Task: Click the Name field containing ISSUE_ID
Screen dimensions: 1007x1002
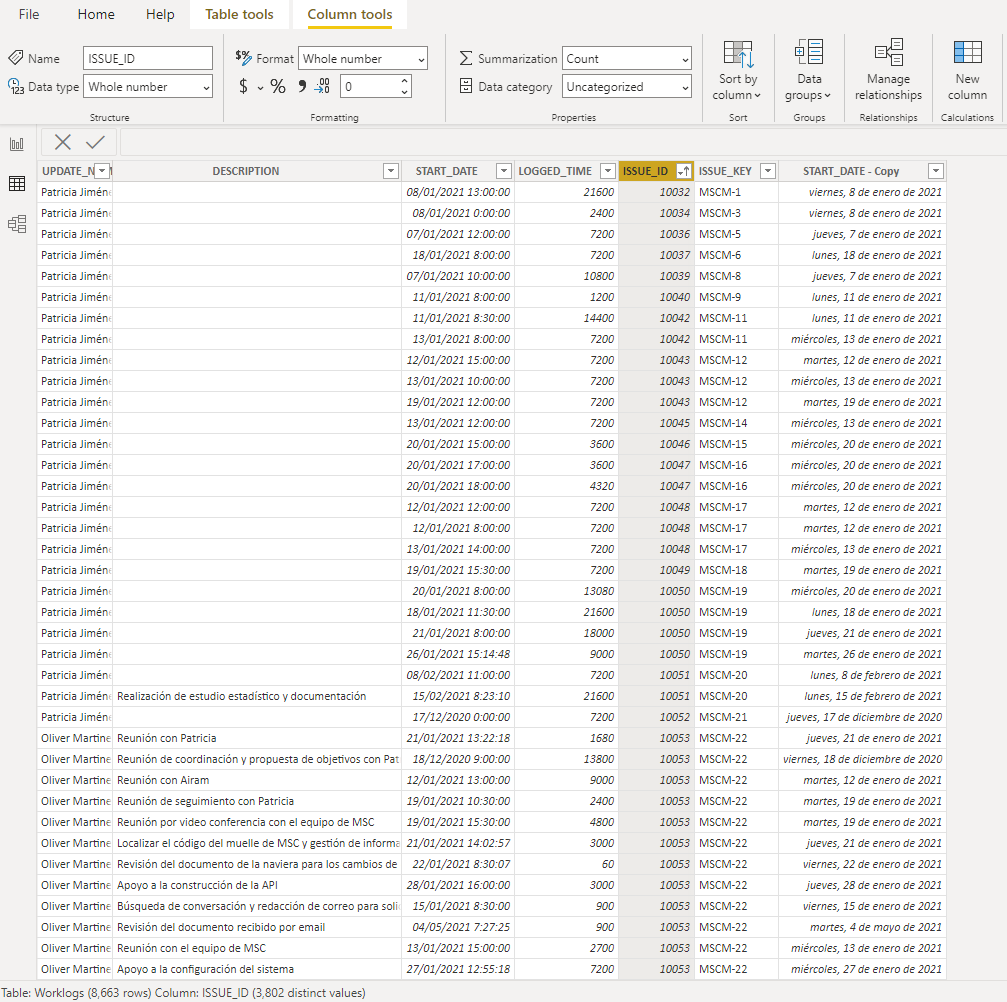Action: tap(148, 58)
